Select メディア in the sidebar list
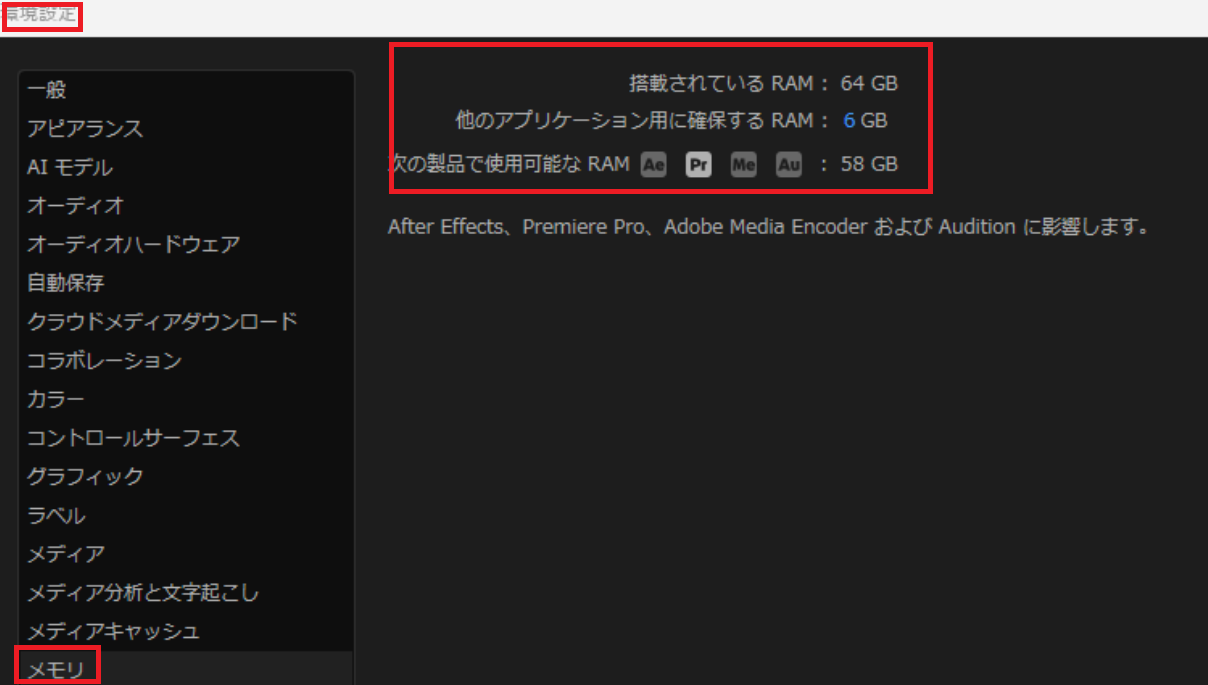The height and width of the screenshot is (685, 1208). (66, 554)
